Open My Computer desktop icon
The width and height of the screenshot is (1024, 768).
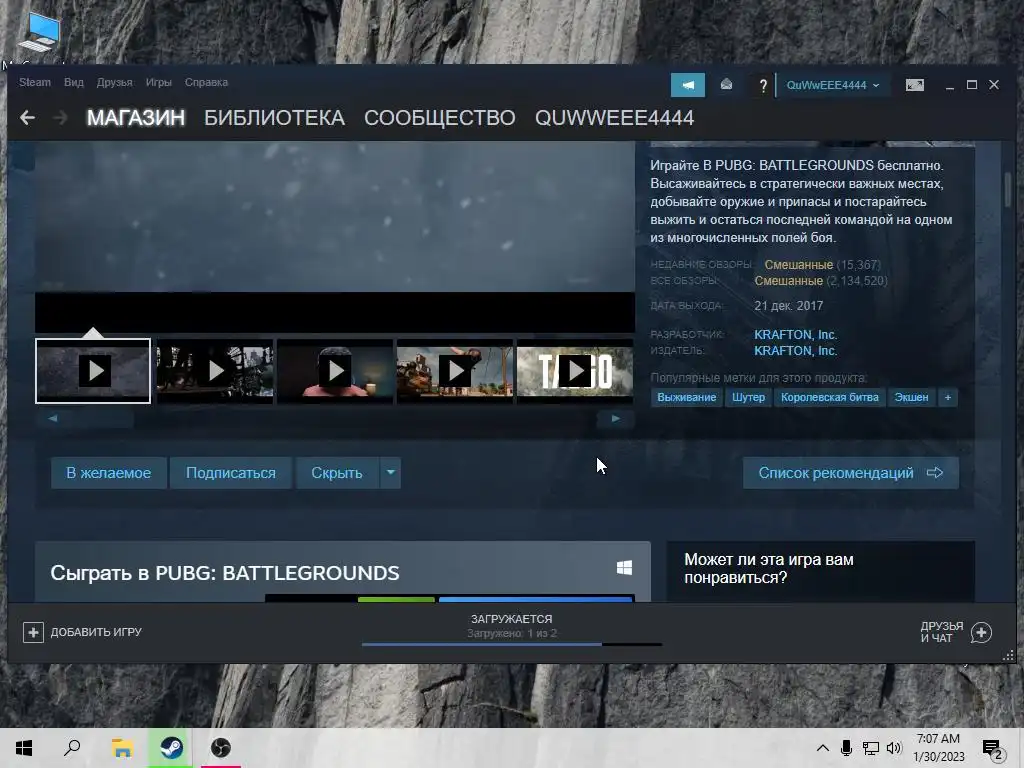[38, 33]
